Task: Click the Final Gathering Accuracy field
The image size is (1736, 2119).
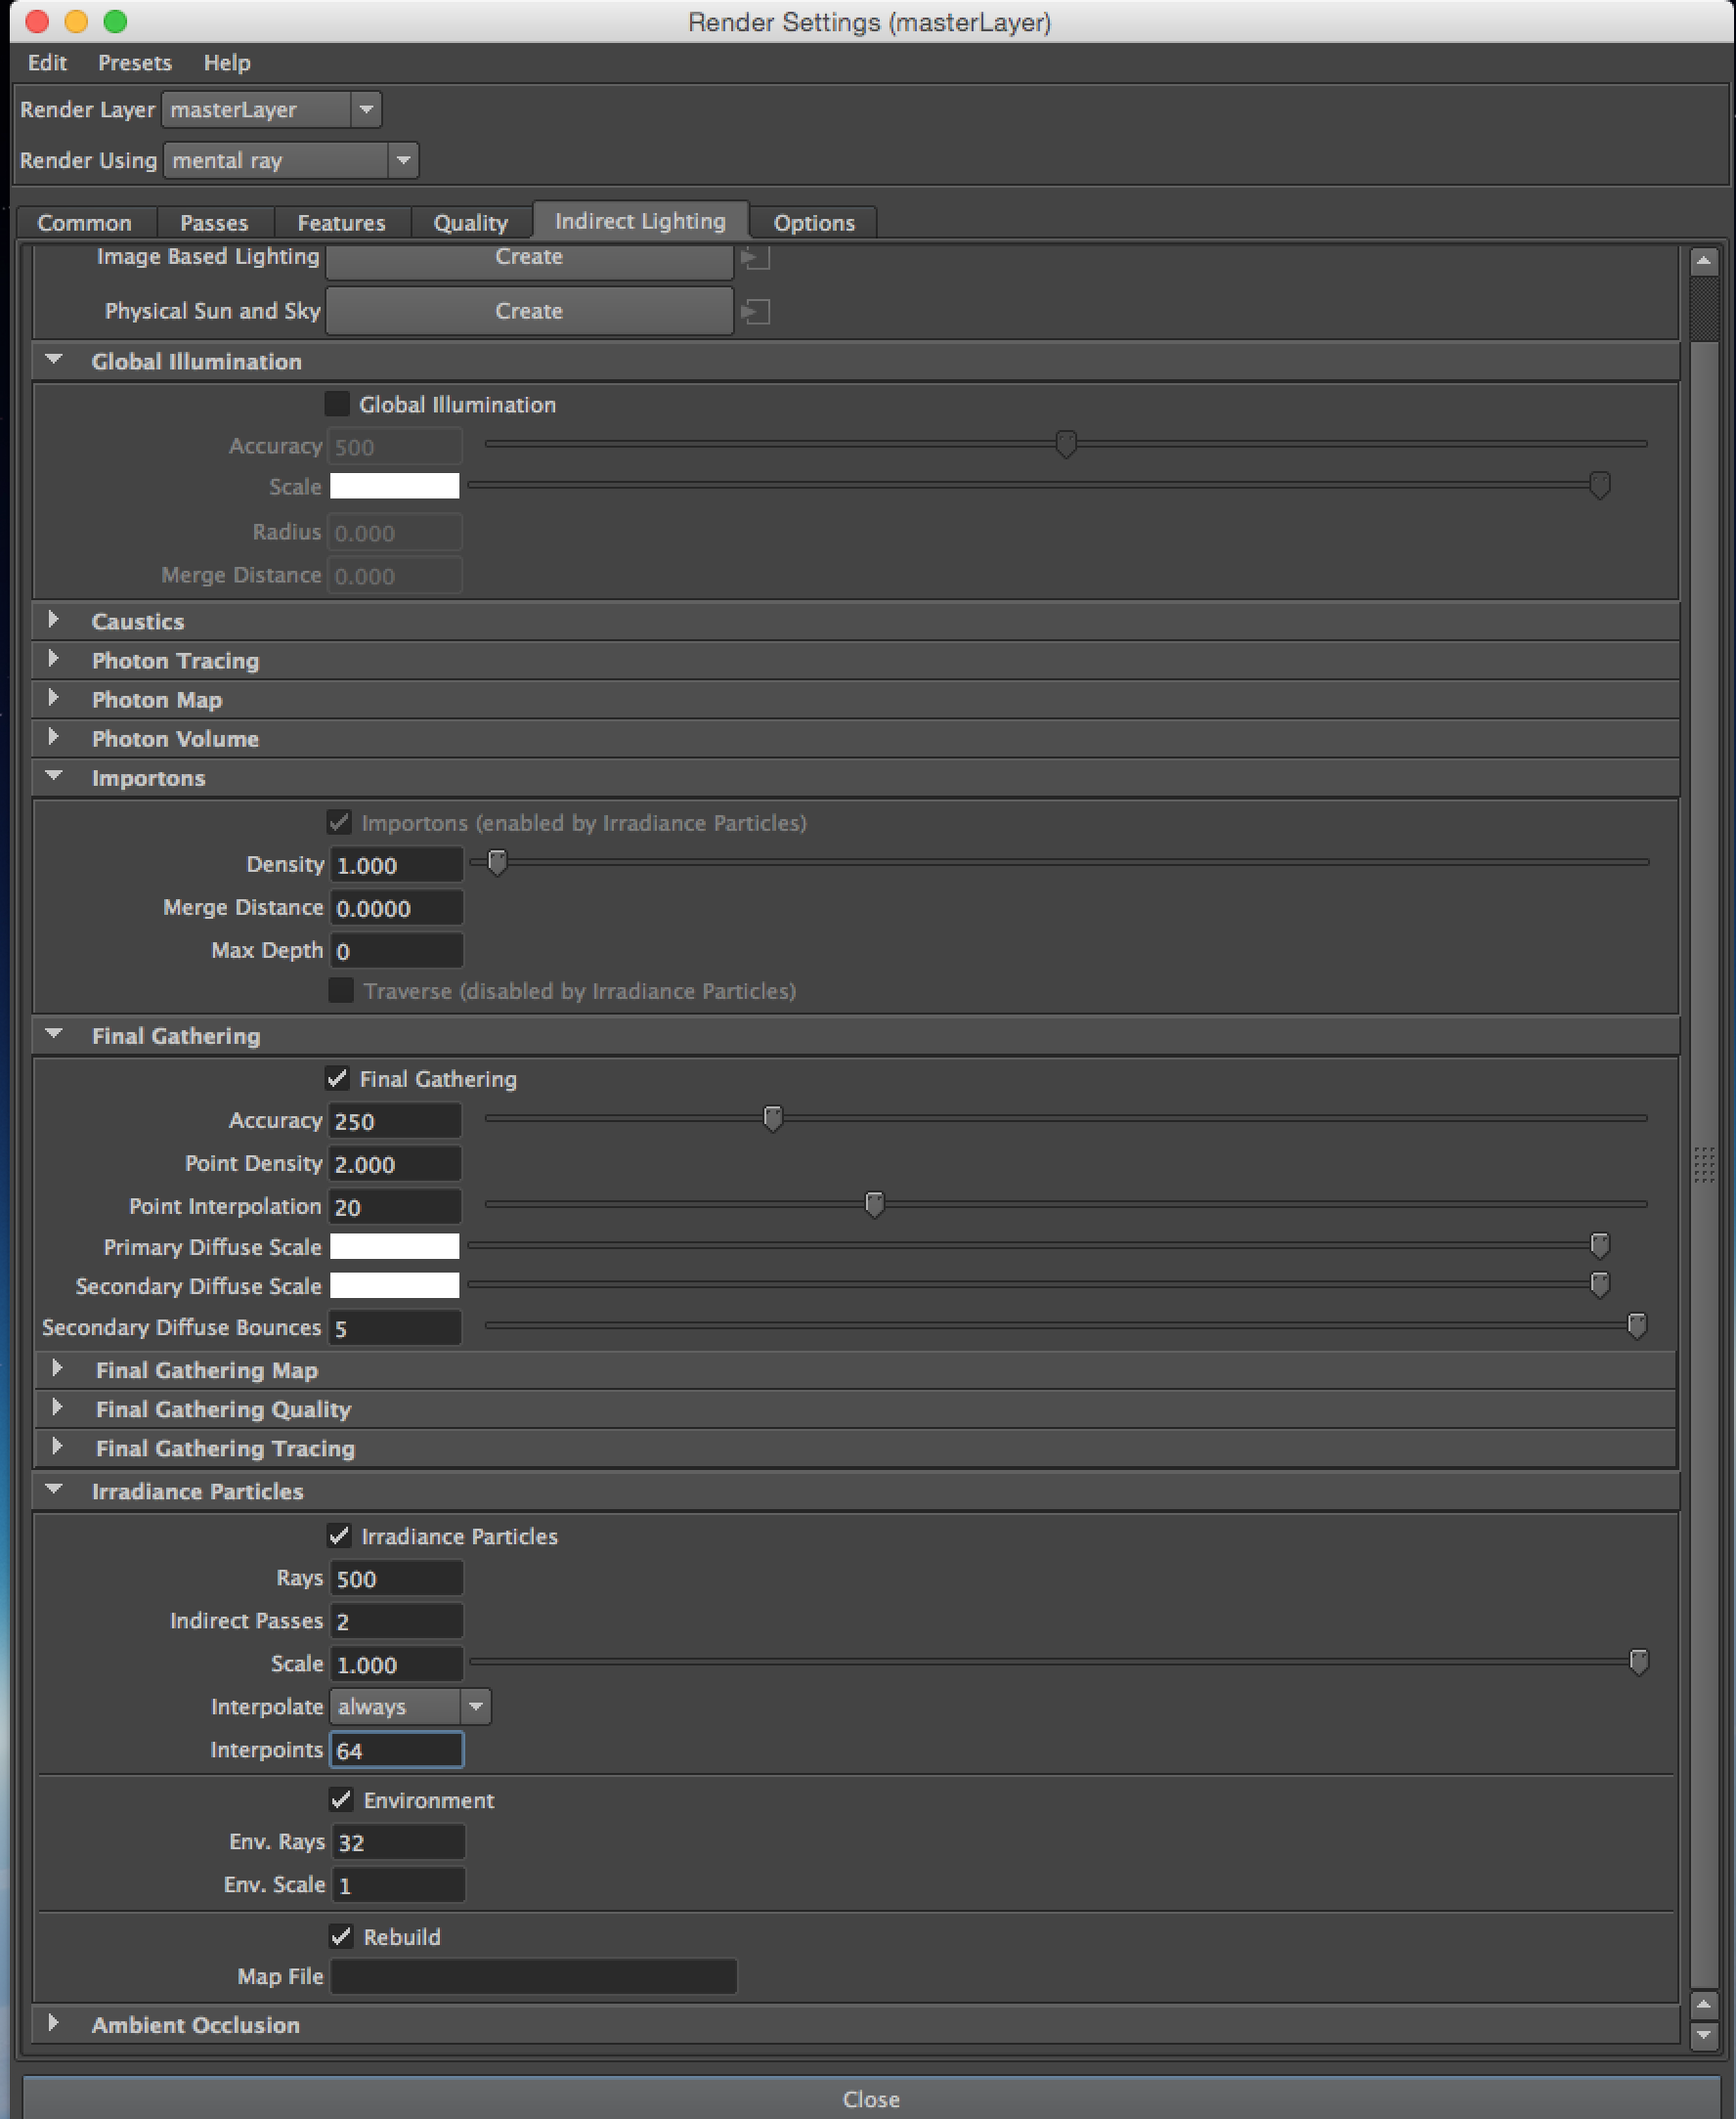Action: click(395, 1121)
